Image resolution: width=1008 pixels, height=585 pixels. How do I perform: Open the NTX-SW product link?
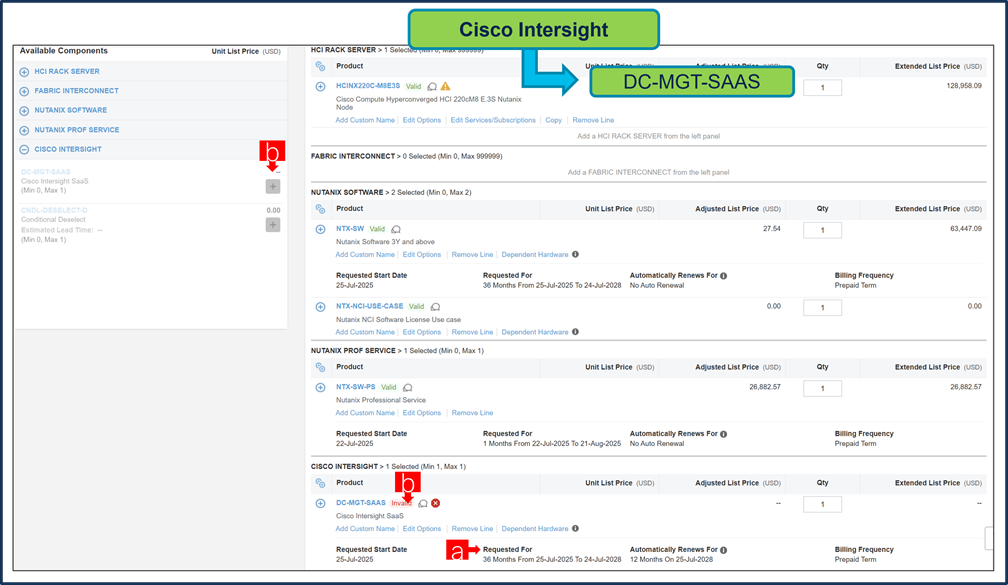(350, 229)
